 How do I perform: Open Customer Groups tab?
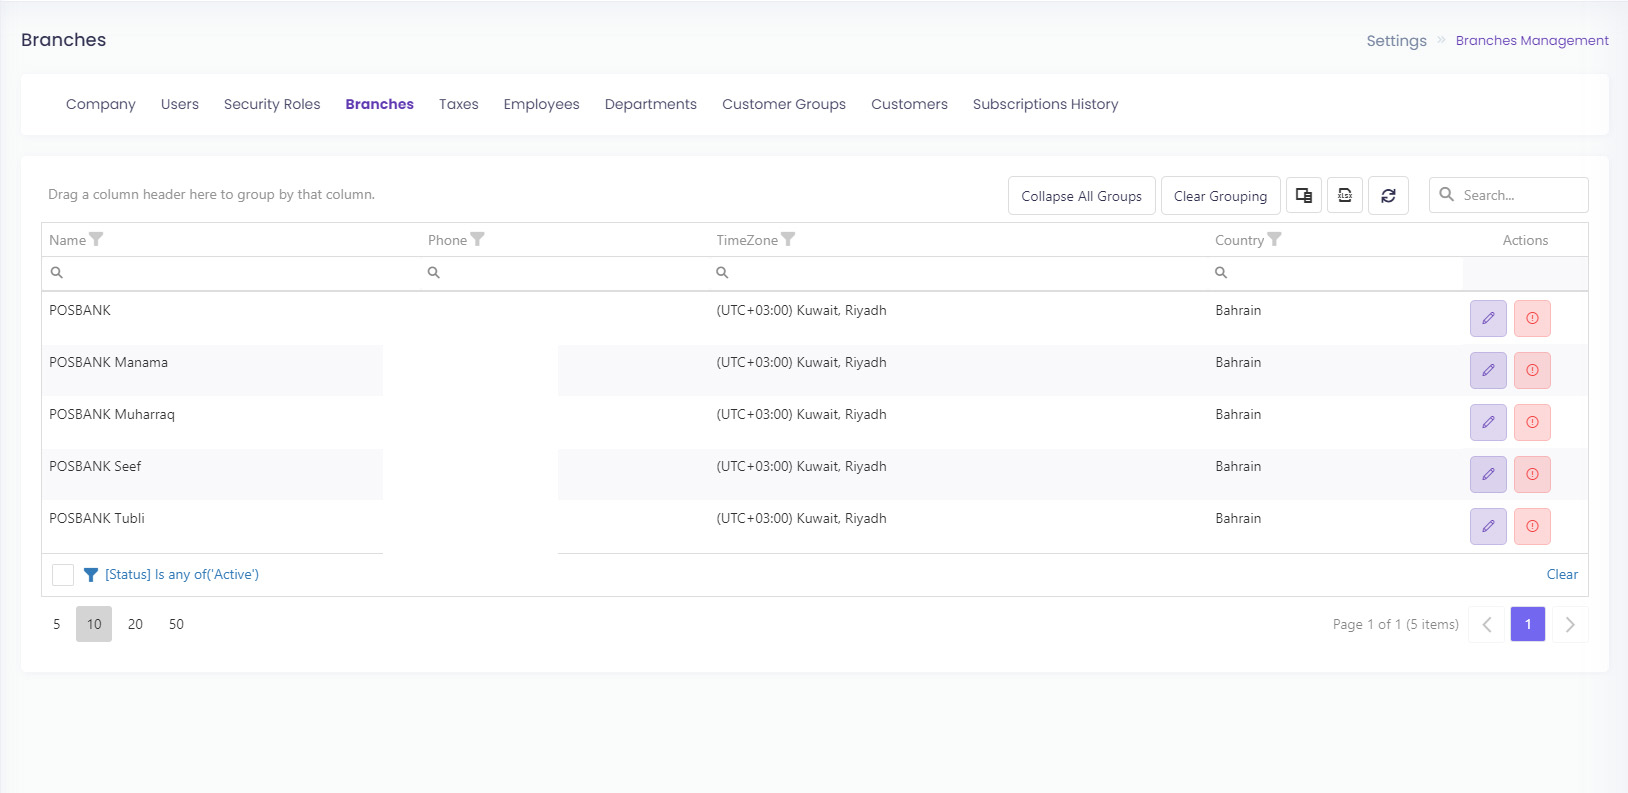click(x=784, y=104)
